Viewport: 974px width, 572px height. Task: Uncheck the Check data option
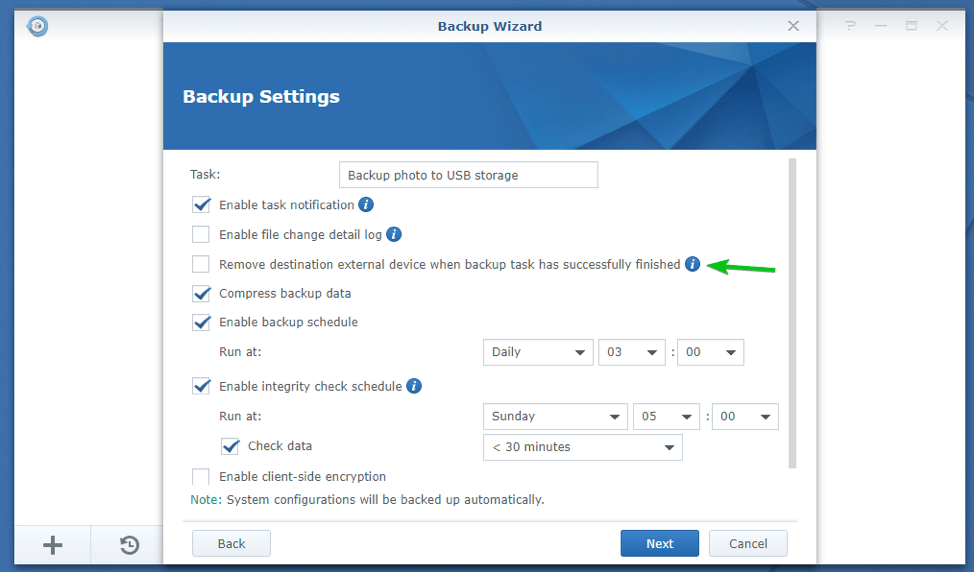tap(230, 446)
